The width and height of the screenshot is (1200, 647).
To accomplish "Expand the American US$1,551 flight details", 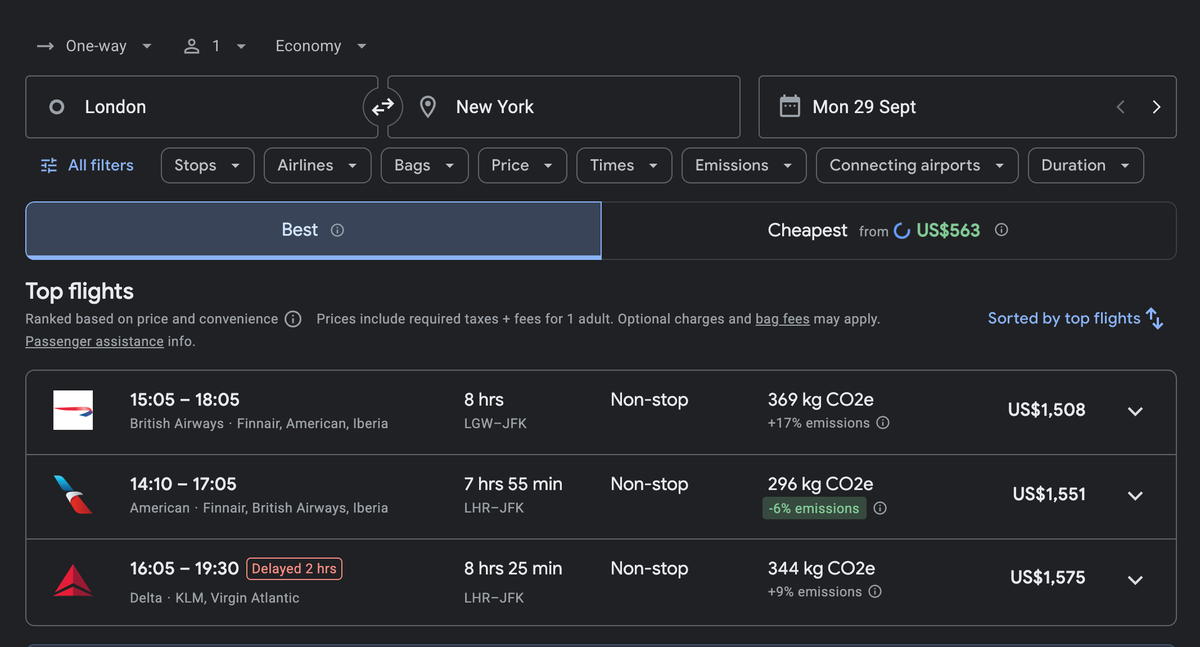I will point(1135,495).
